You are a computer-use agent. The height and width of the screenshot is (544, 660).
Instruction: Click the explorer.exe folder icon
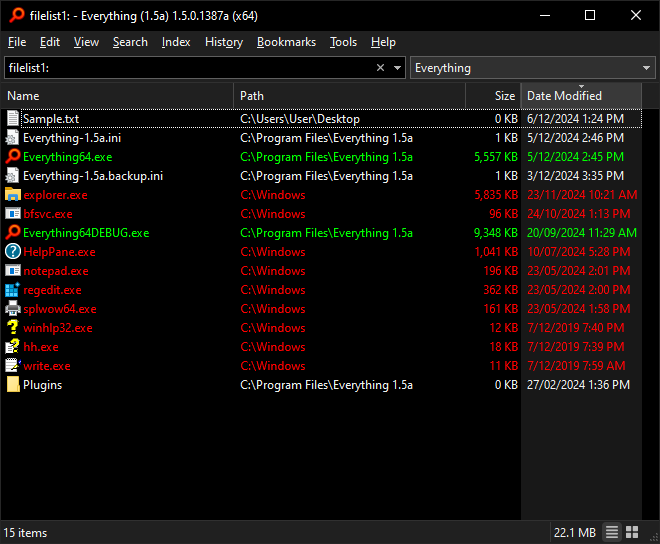click(13, 195)
